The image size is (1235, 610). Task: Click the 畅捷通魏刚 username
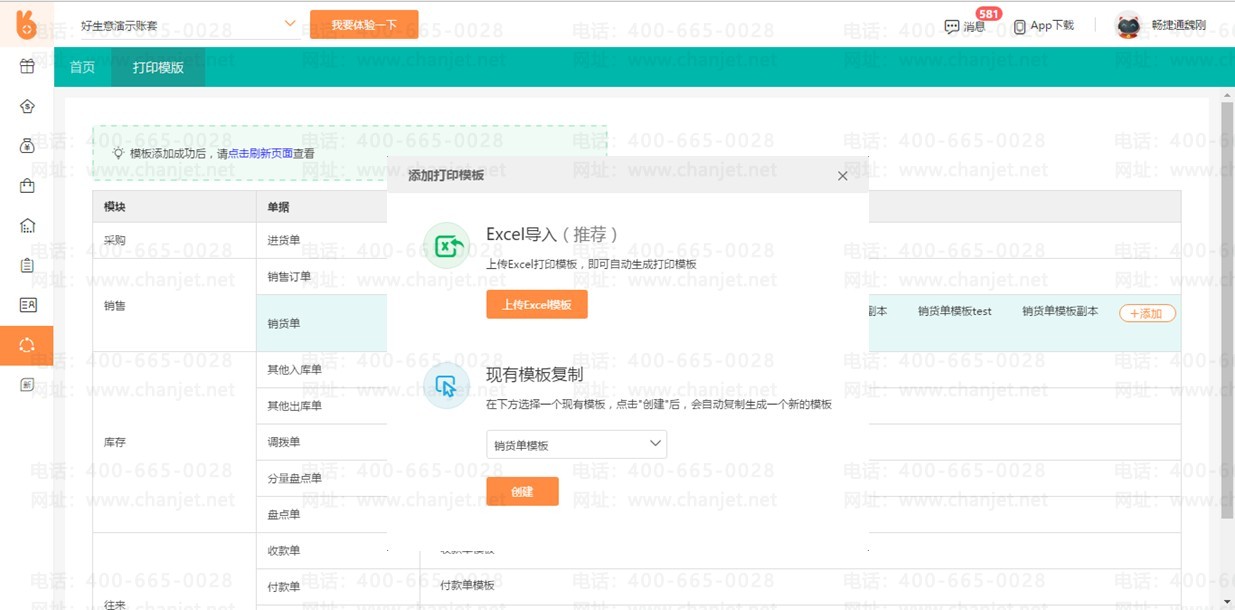1178,26
